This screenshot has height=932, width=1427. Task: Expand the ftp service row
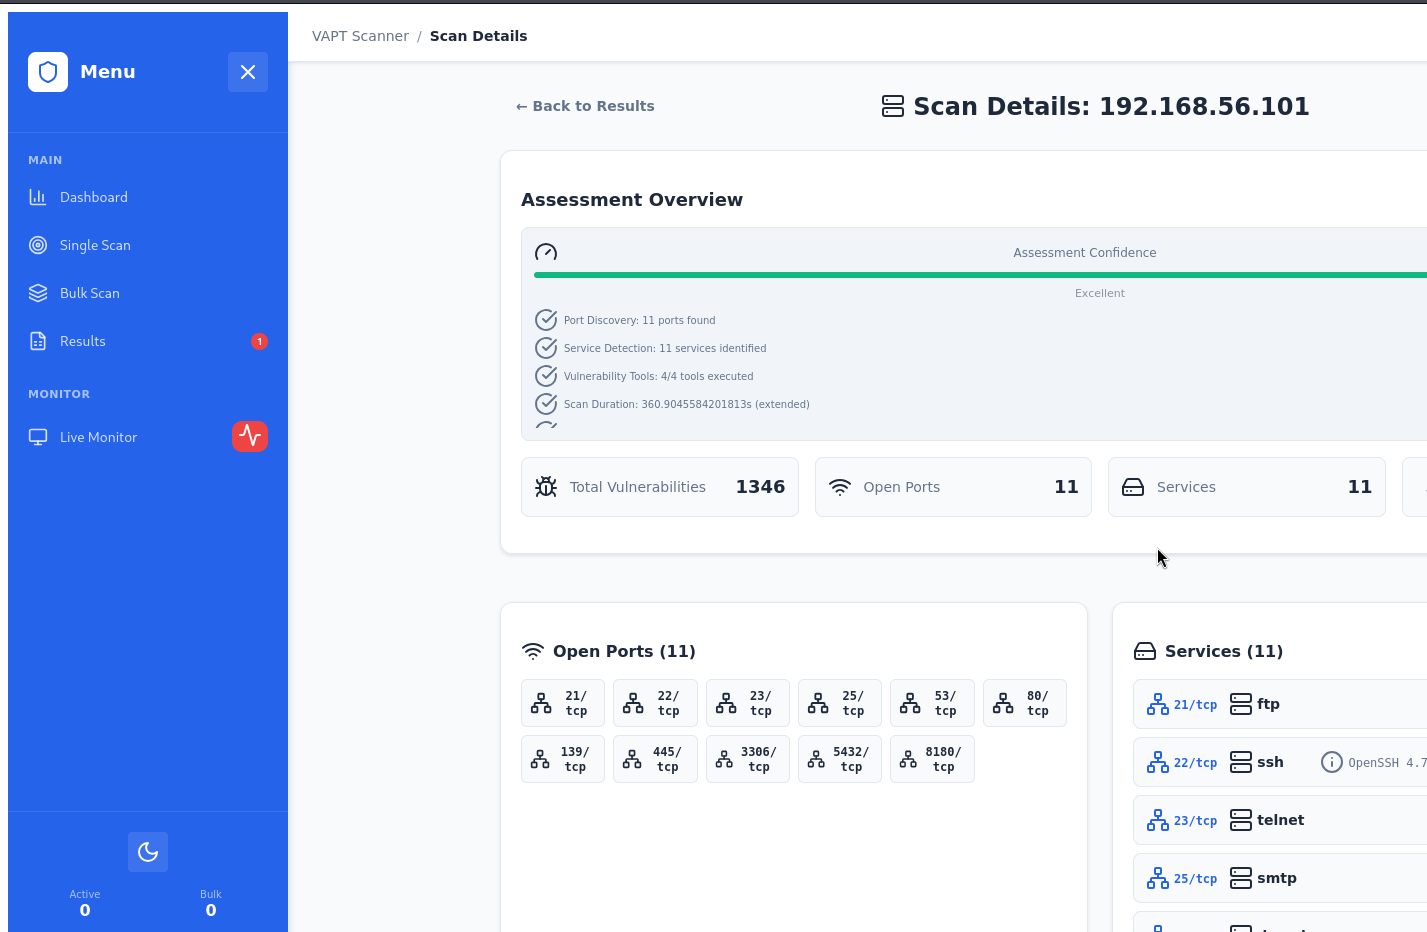[x=1280, y=704]
